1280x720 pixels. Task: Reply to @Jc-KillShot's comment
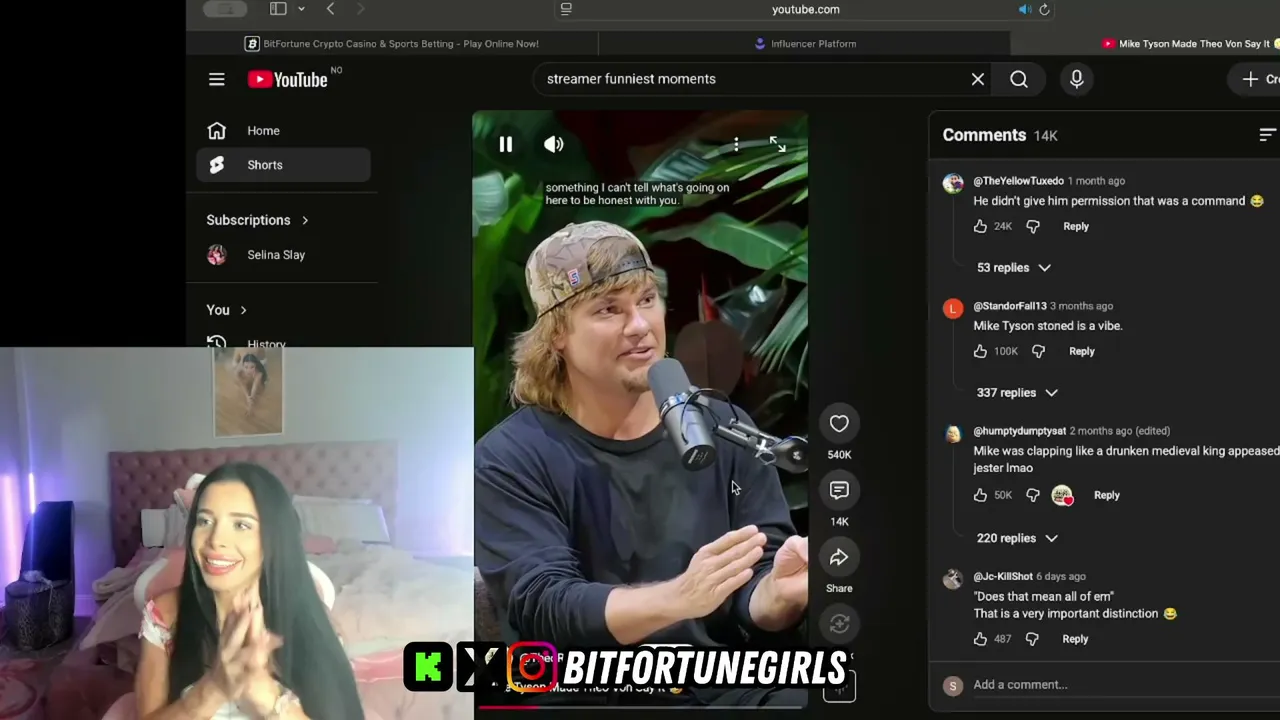[1075, 639]
